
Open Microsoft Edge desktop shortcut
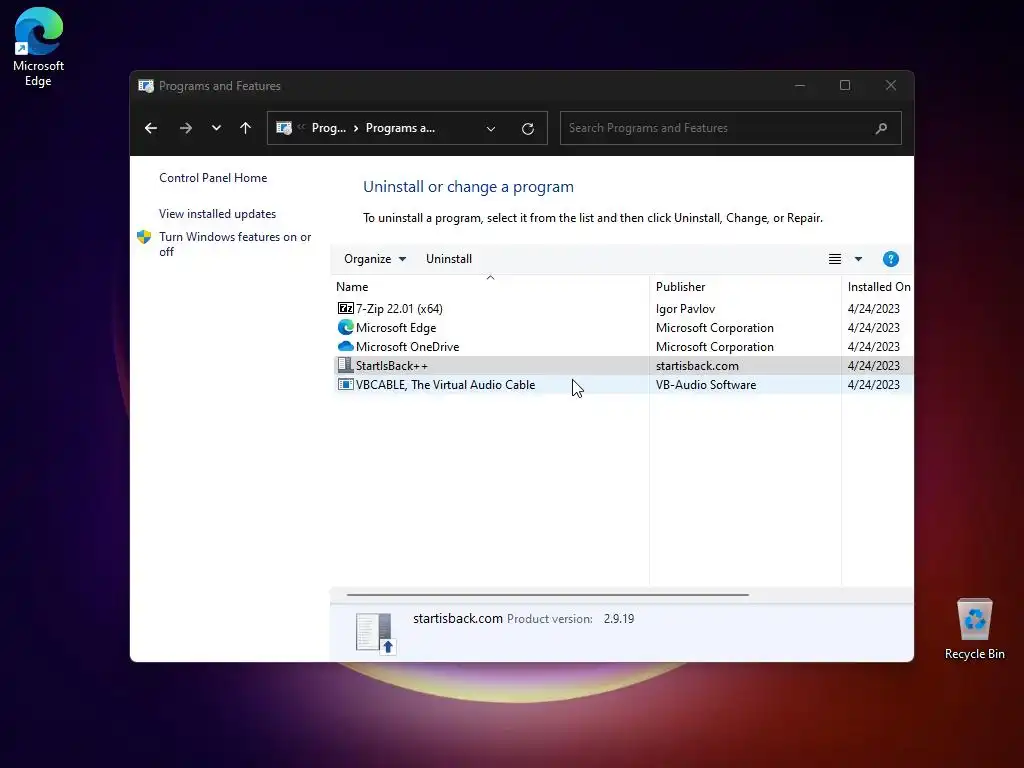click(x=39, y=47)
